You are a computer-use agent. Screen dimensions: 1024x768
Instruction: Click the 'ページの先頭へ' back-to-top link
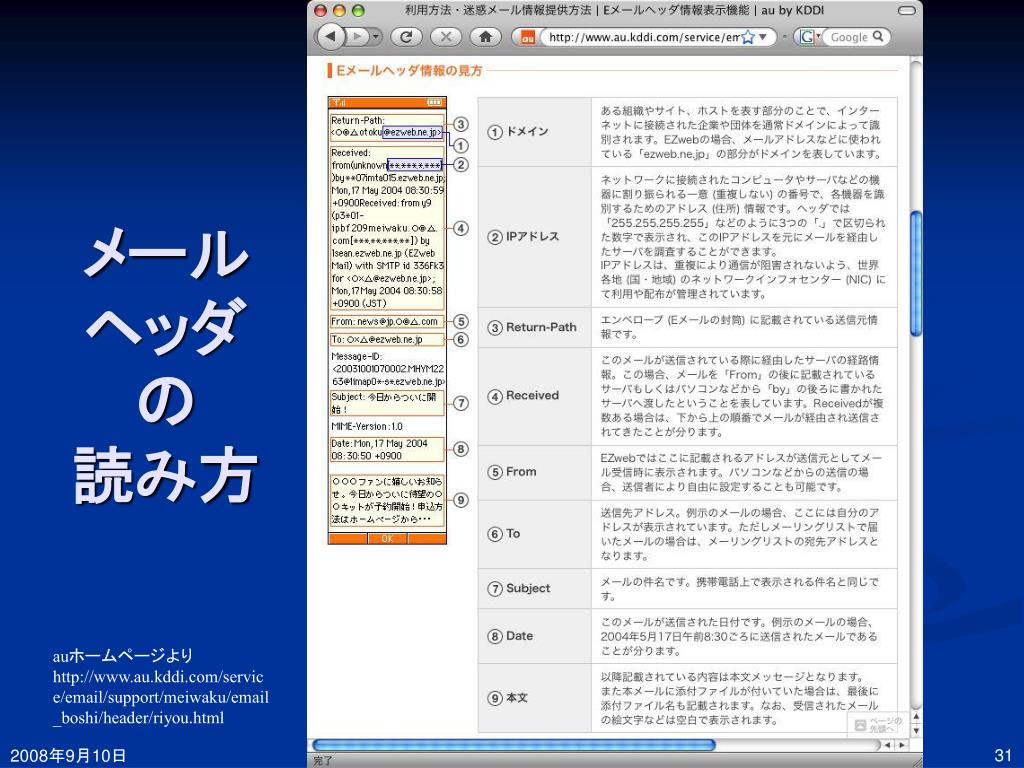click(879, 724)
